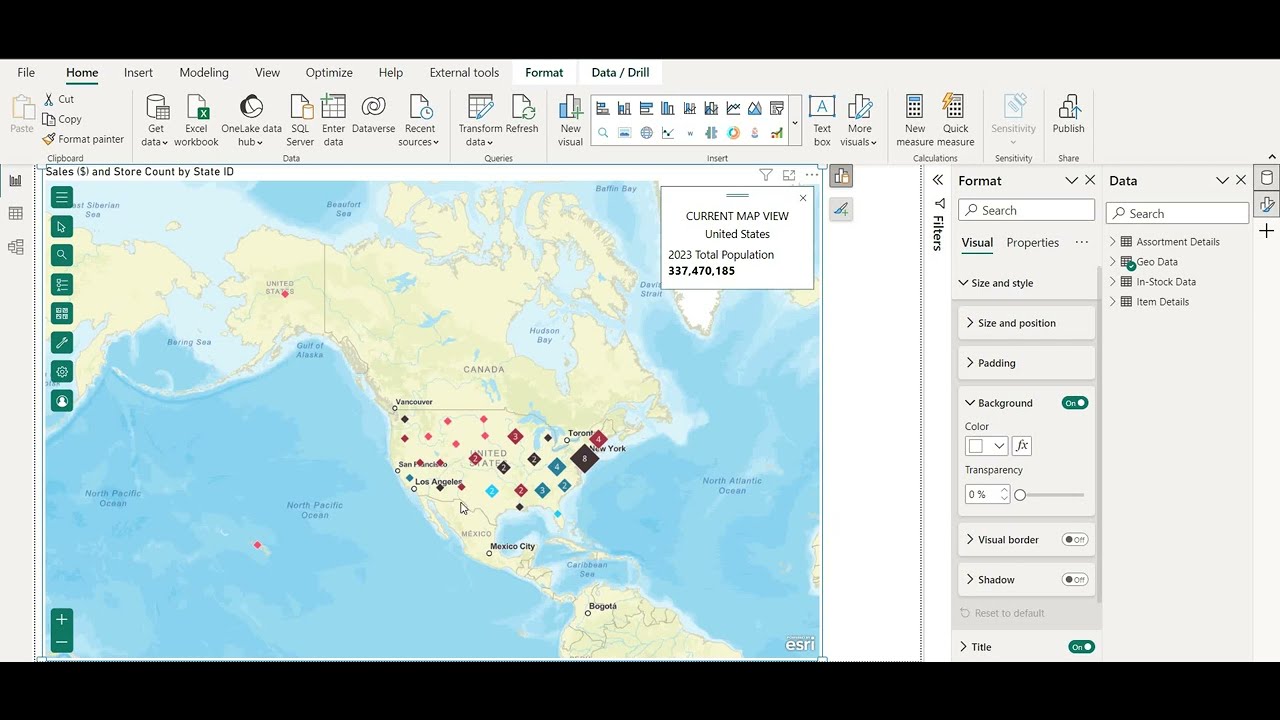Collapse the Background section
Image resolution: width=1280 pixels, height=720 pixels.
click(970, 403)
